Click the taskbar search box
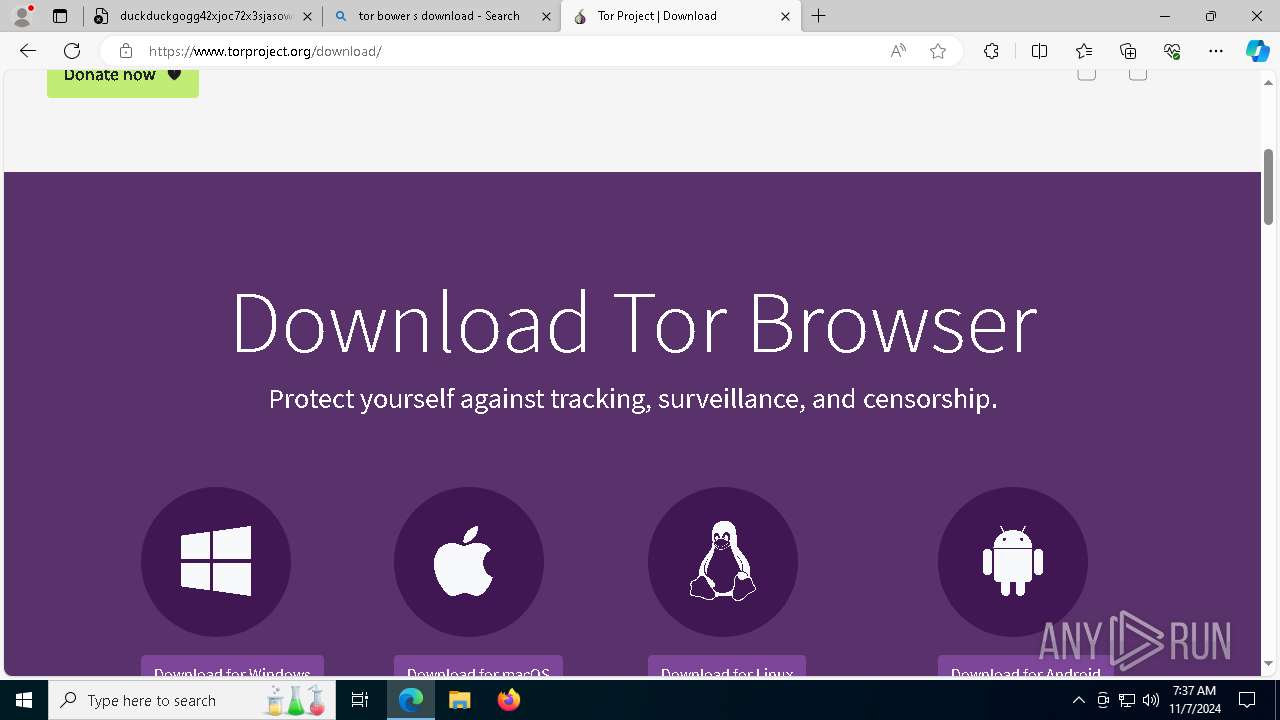1280x720 pixels. pos(192,700)
